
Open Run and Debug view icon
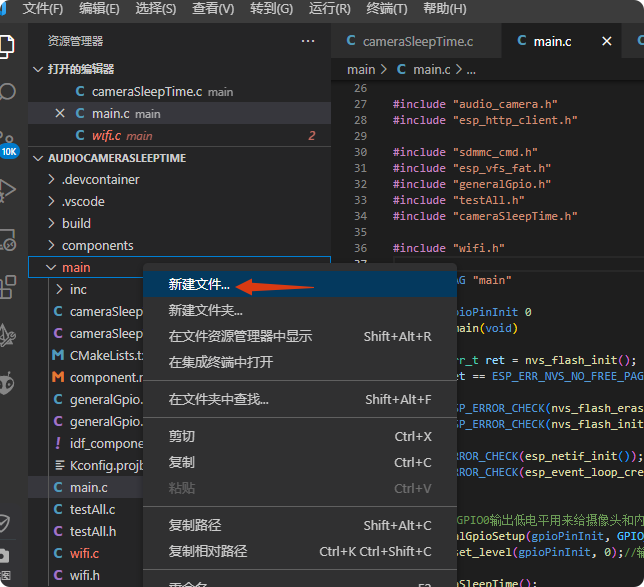point(7,190)
